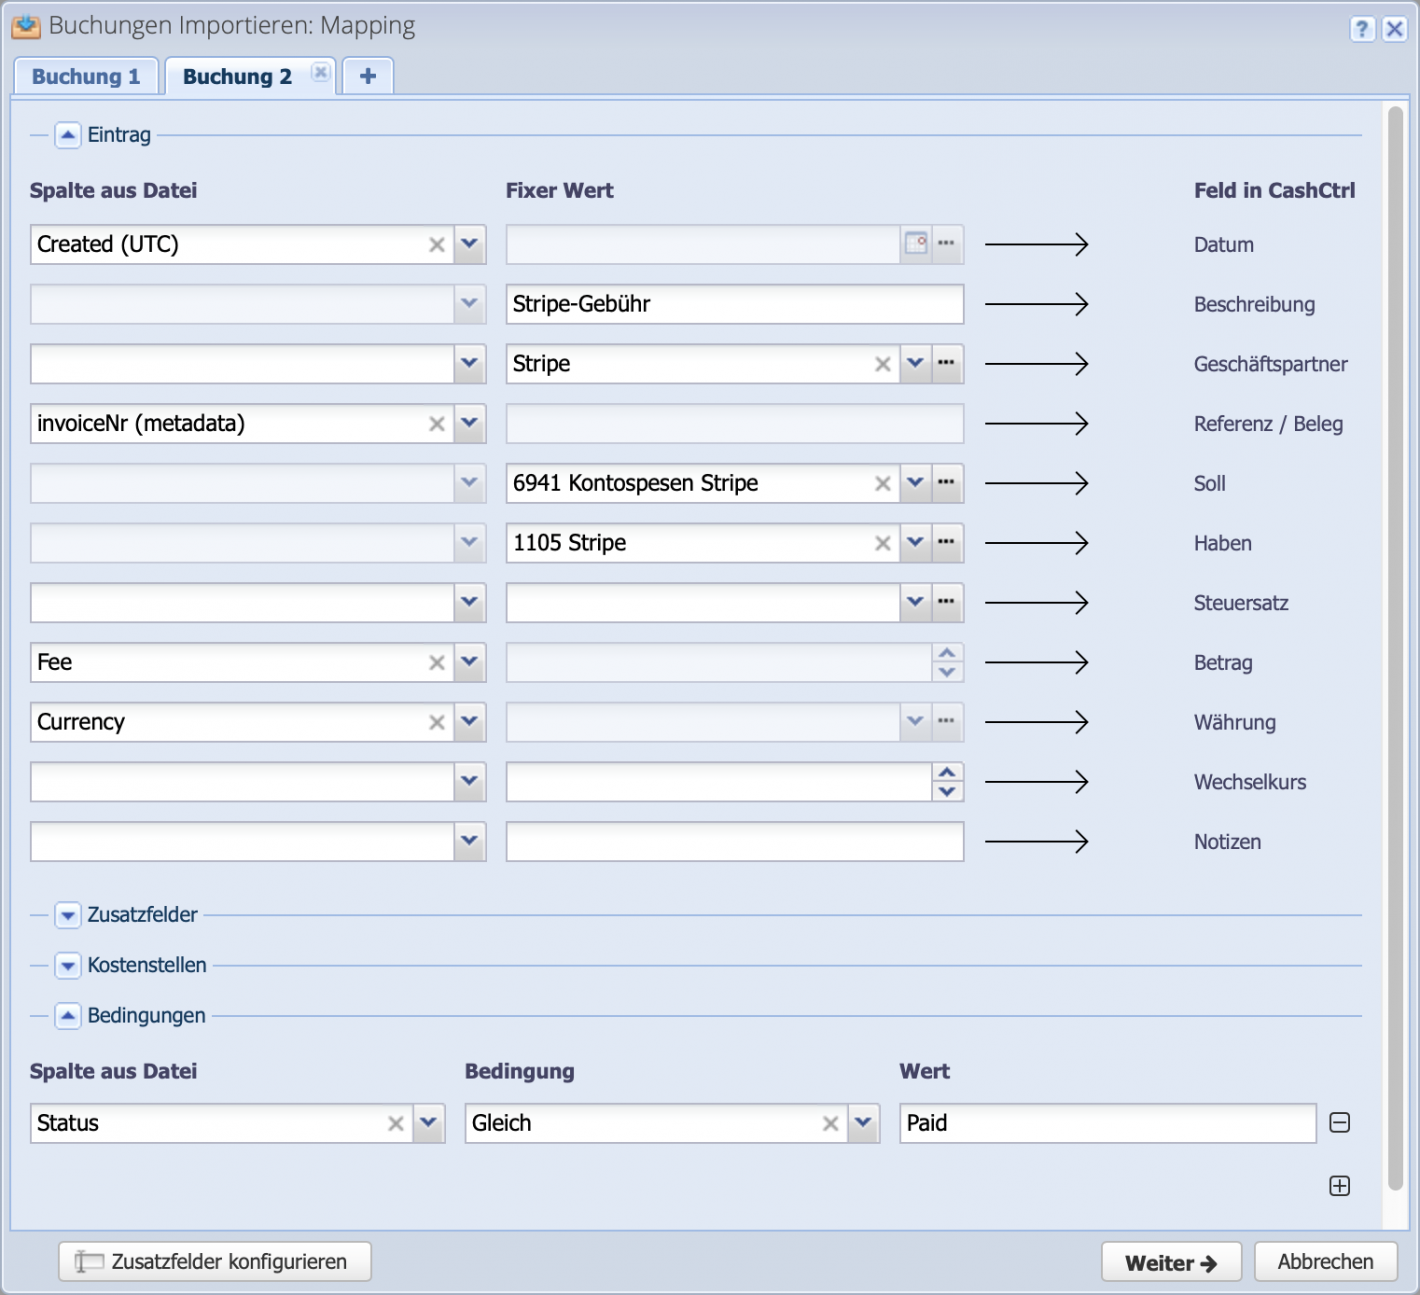Increase Wechselkurs using the up stepper arrow
The width and height of the screenshot is (1420, 1295).
coord(946,774)
